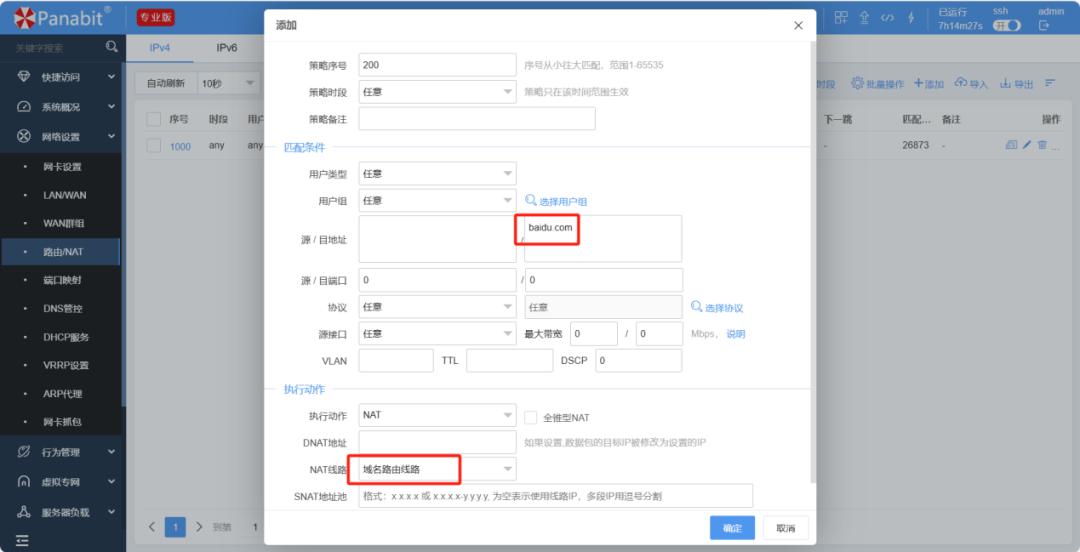This screenshot has height=552, width=1080.
Task: Enable the 全锥型NAT checkbox
Action: pyautogui.click(x=530, y=417)
